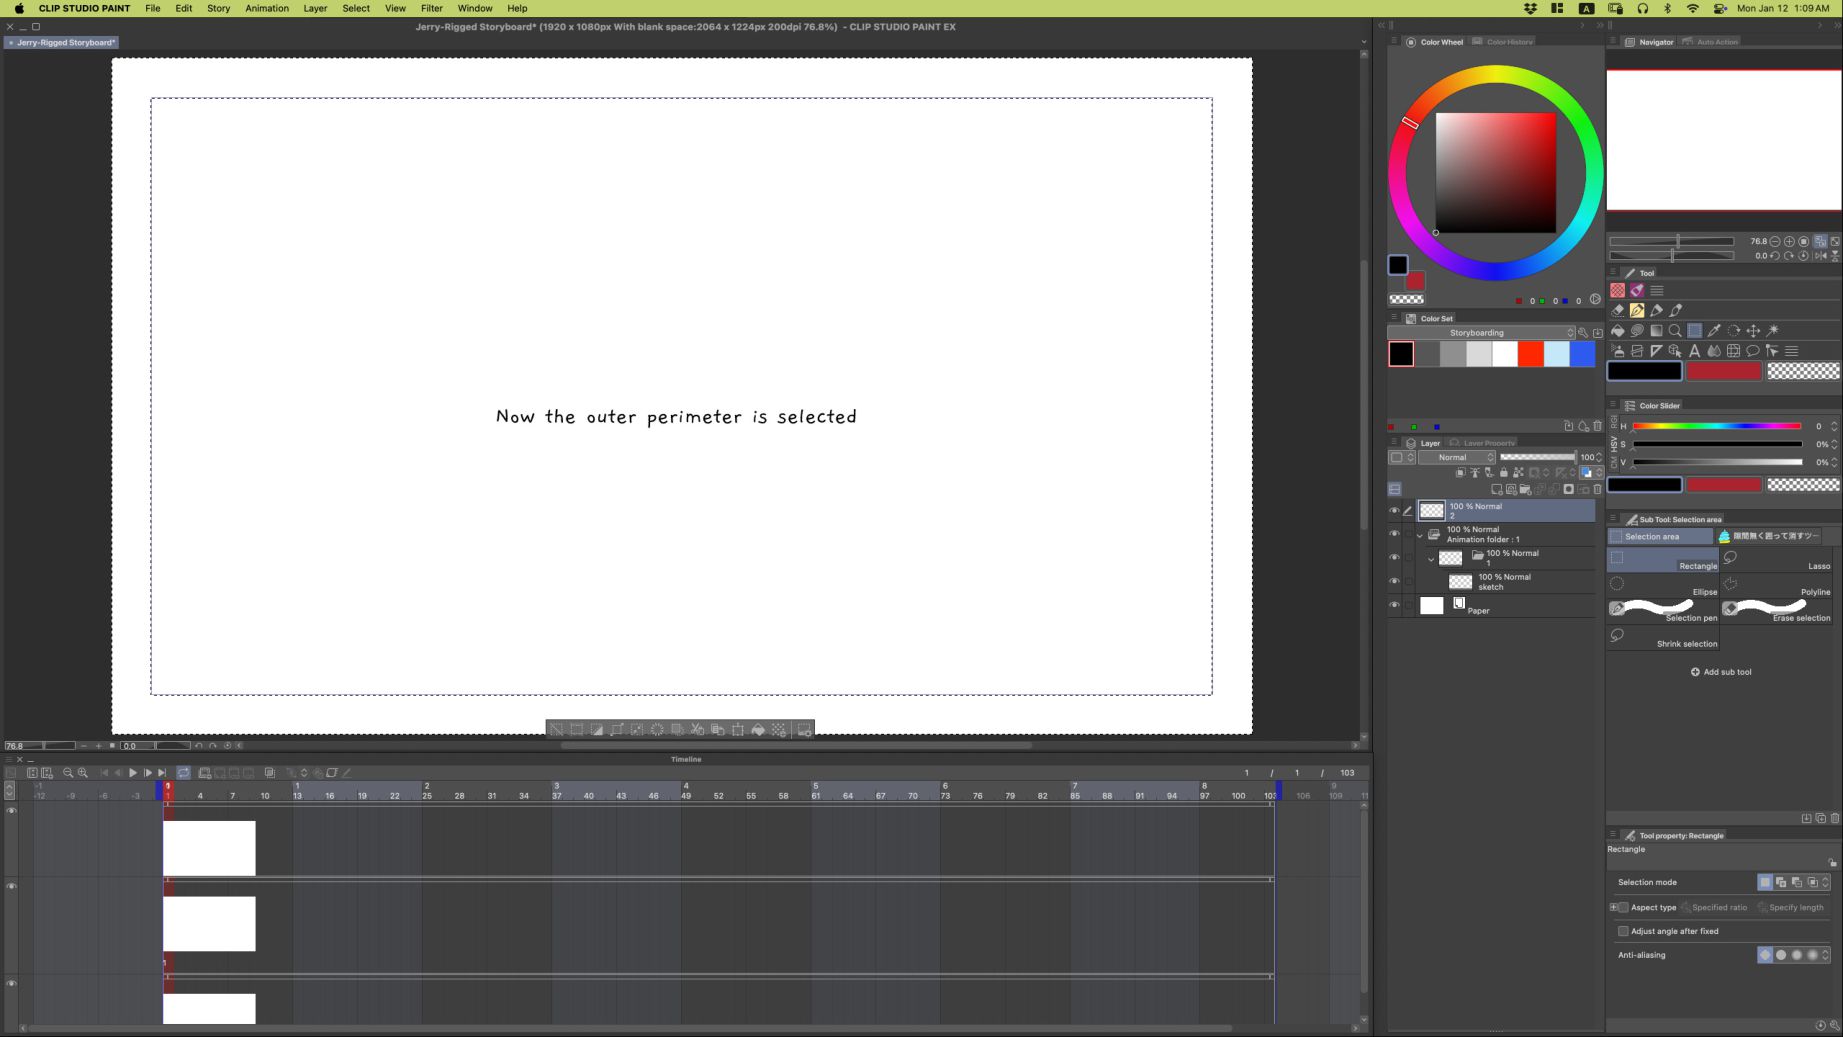
Task: Open the blending mode Normal dropdown
Action: tap(1457, 457)
